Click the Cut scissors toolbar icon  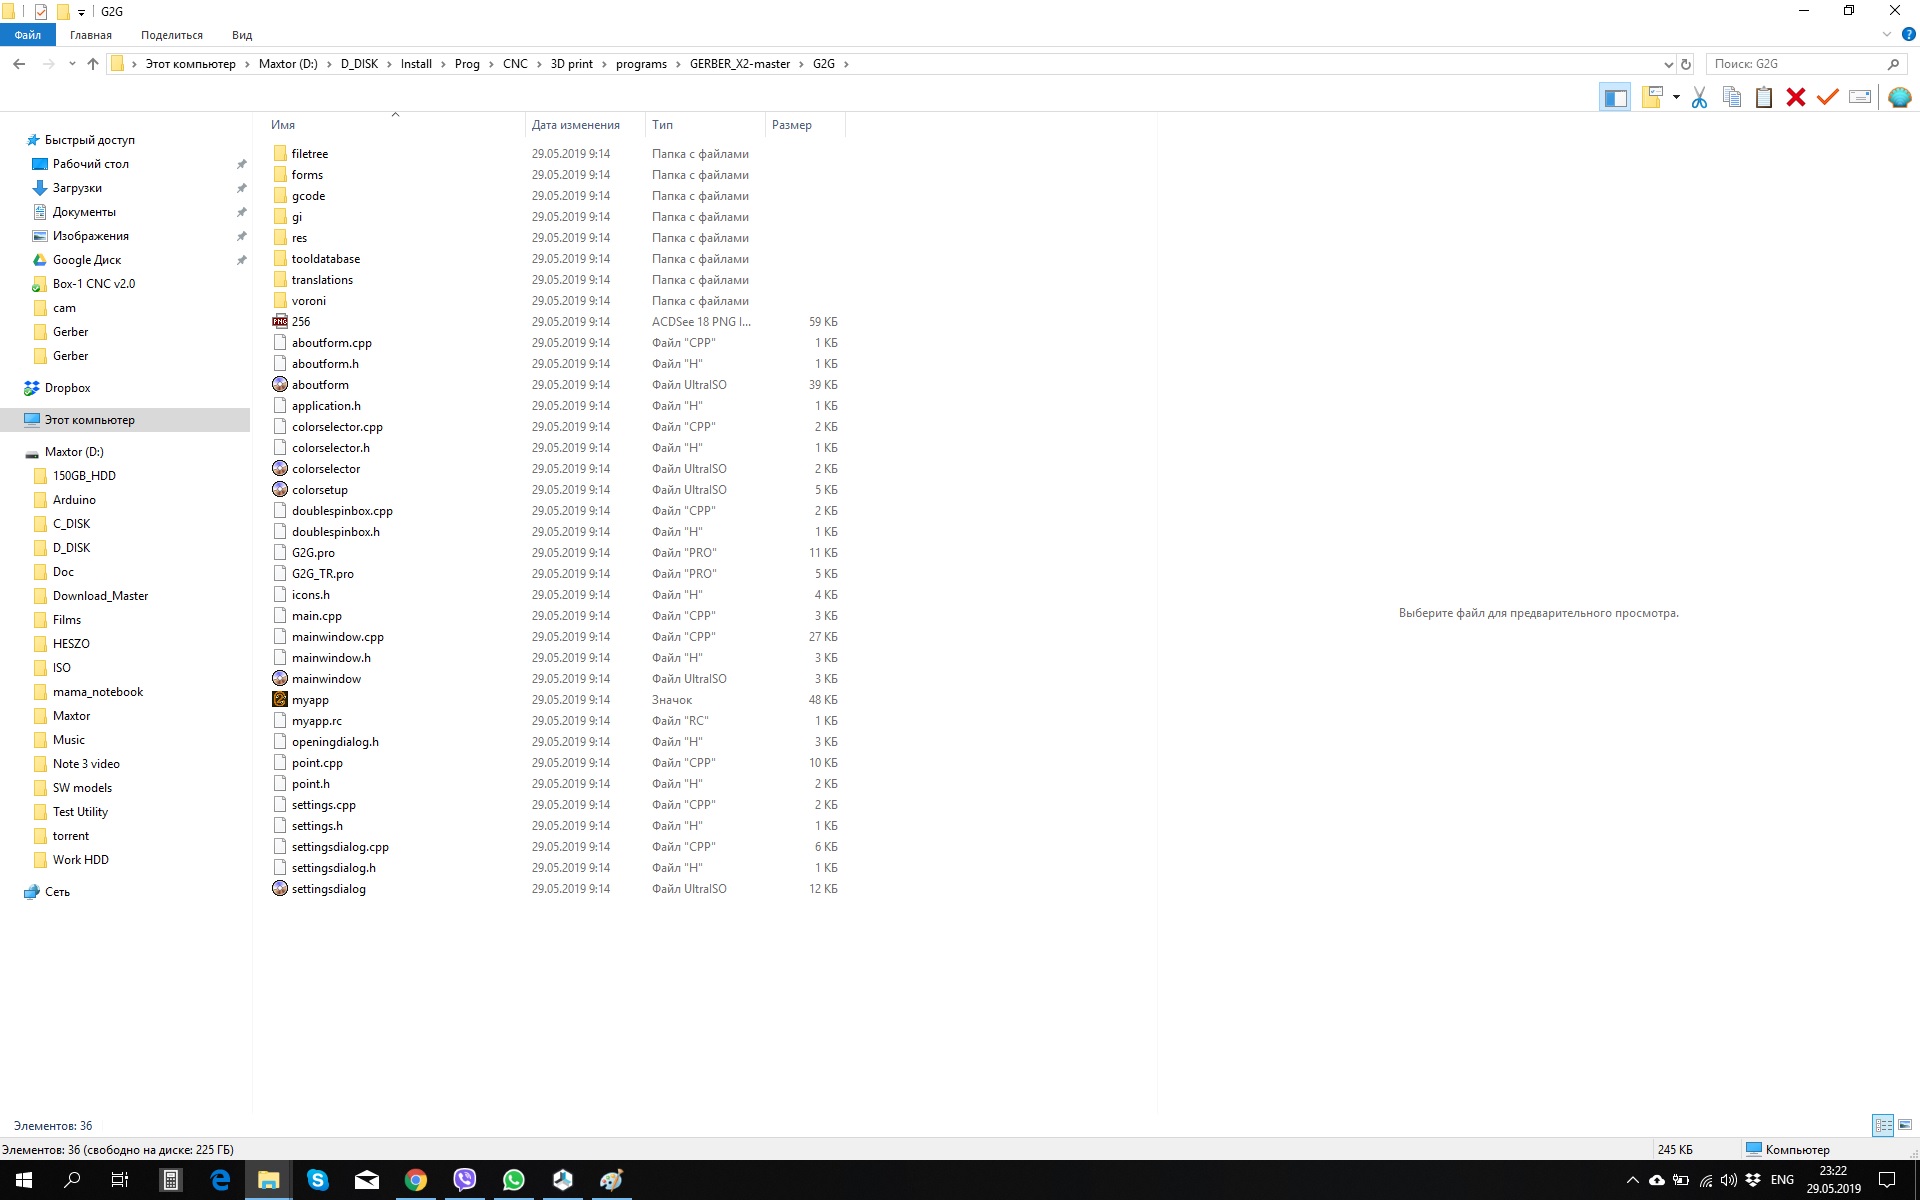click(1699, 97)
